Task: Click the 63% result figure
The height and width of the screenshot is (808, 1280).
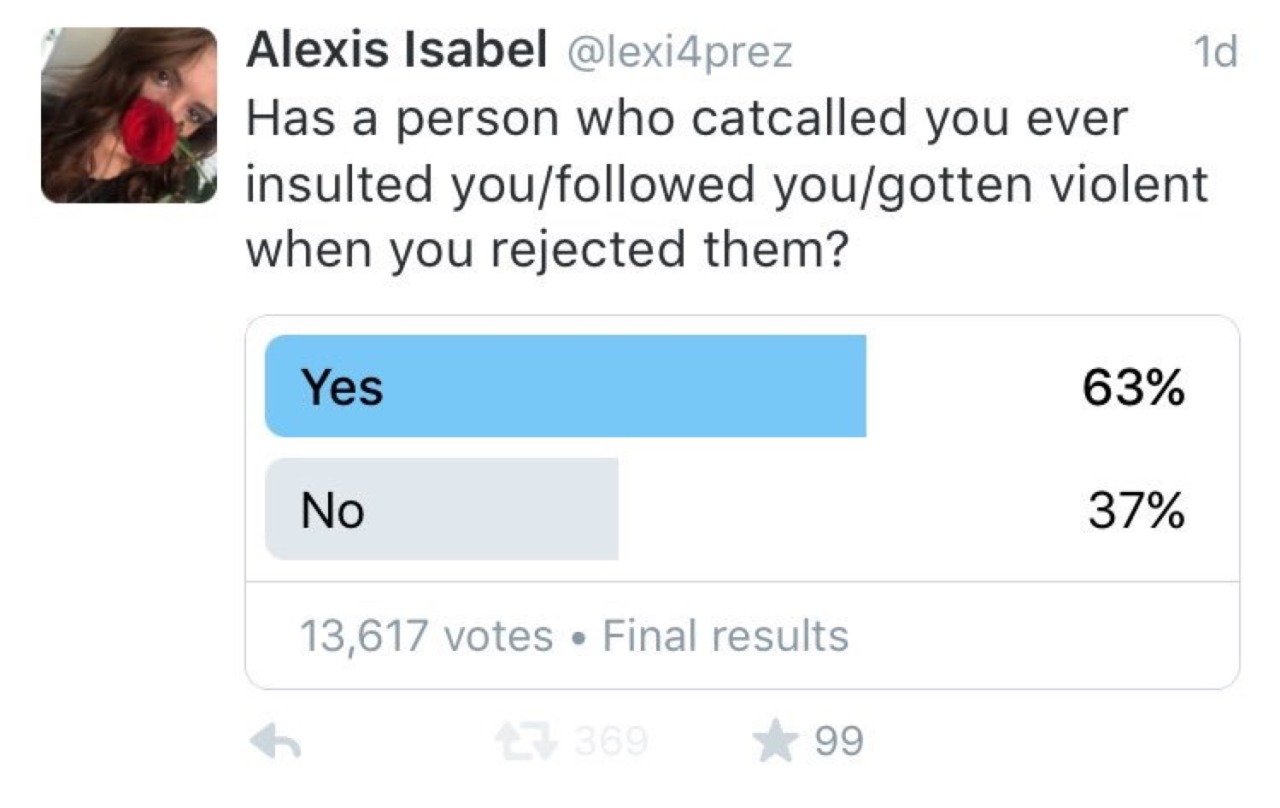Action: pos(1134,388)
